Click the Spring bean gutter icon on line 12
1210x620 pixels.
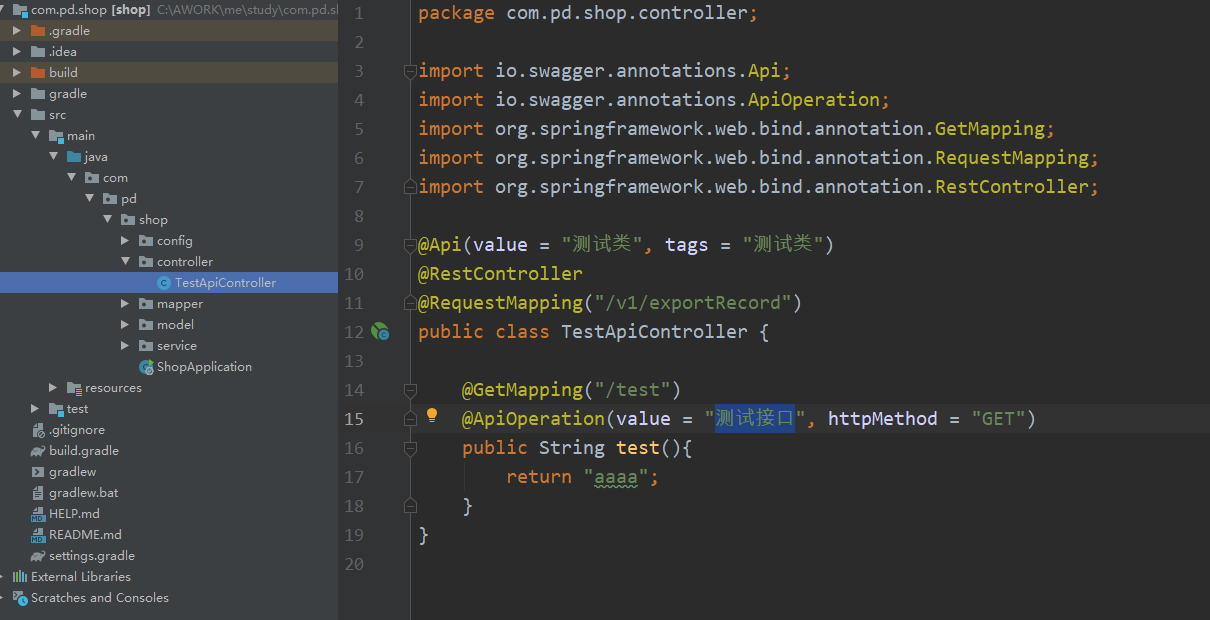click(x=380, y=331)
